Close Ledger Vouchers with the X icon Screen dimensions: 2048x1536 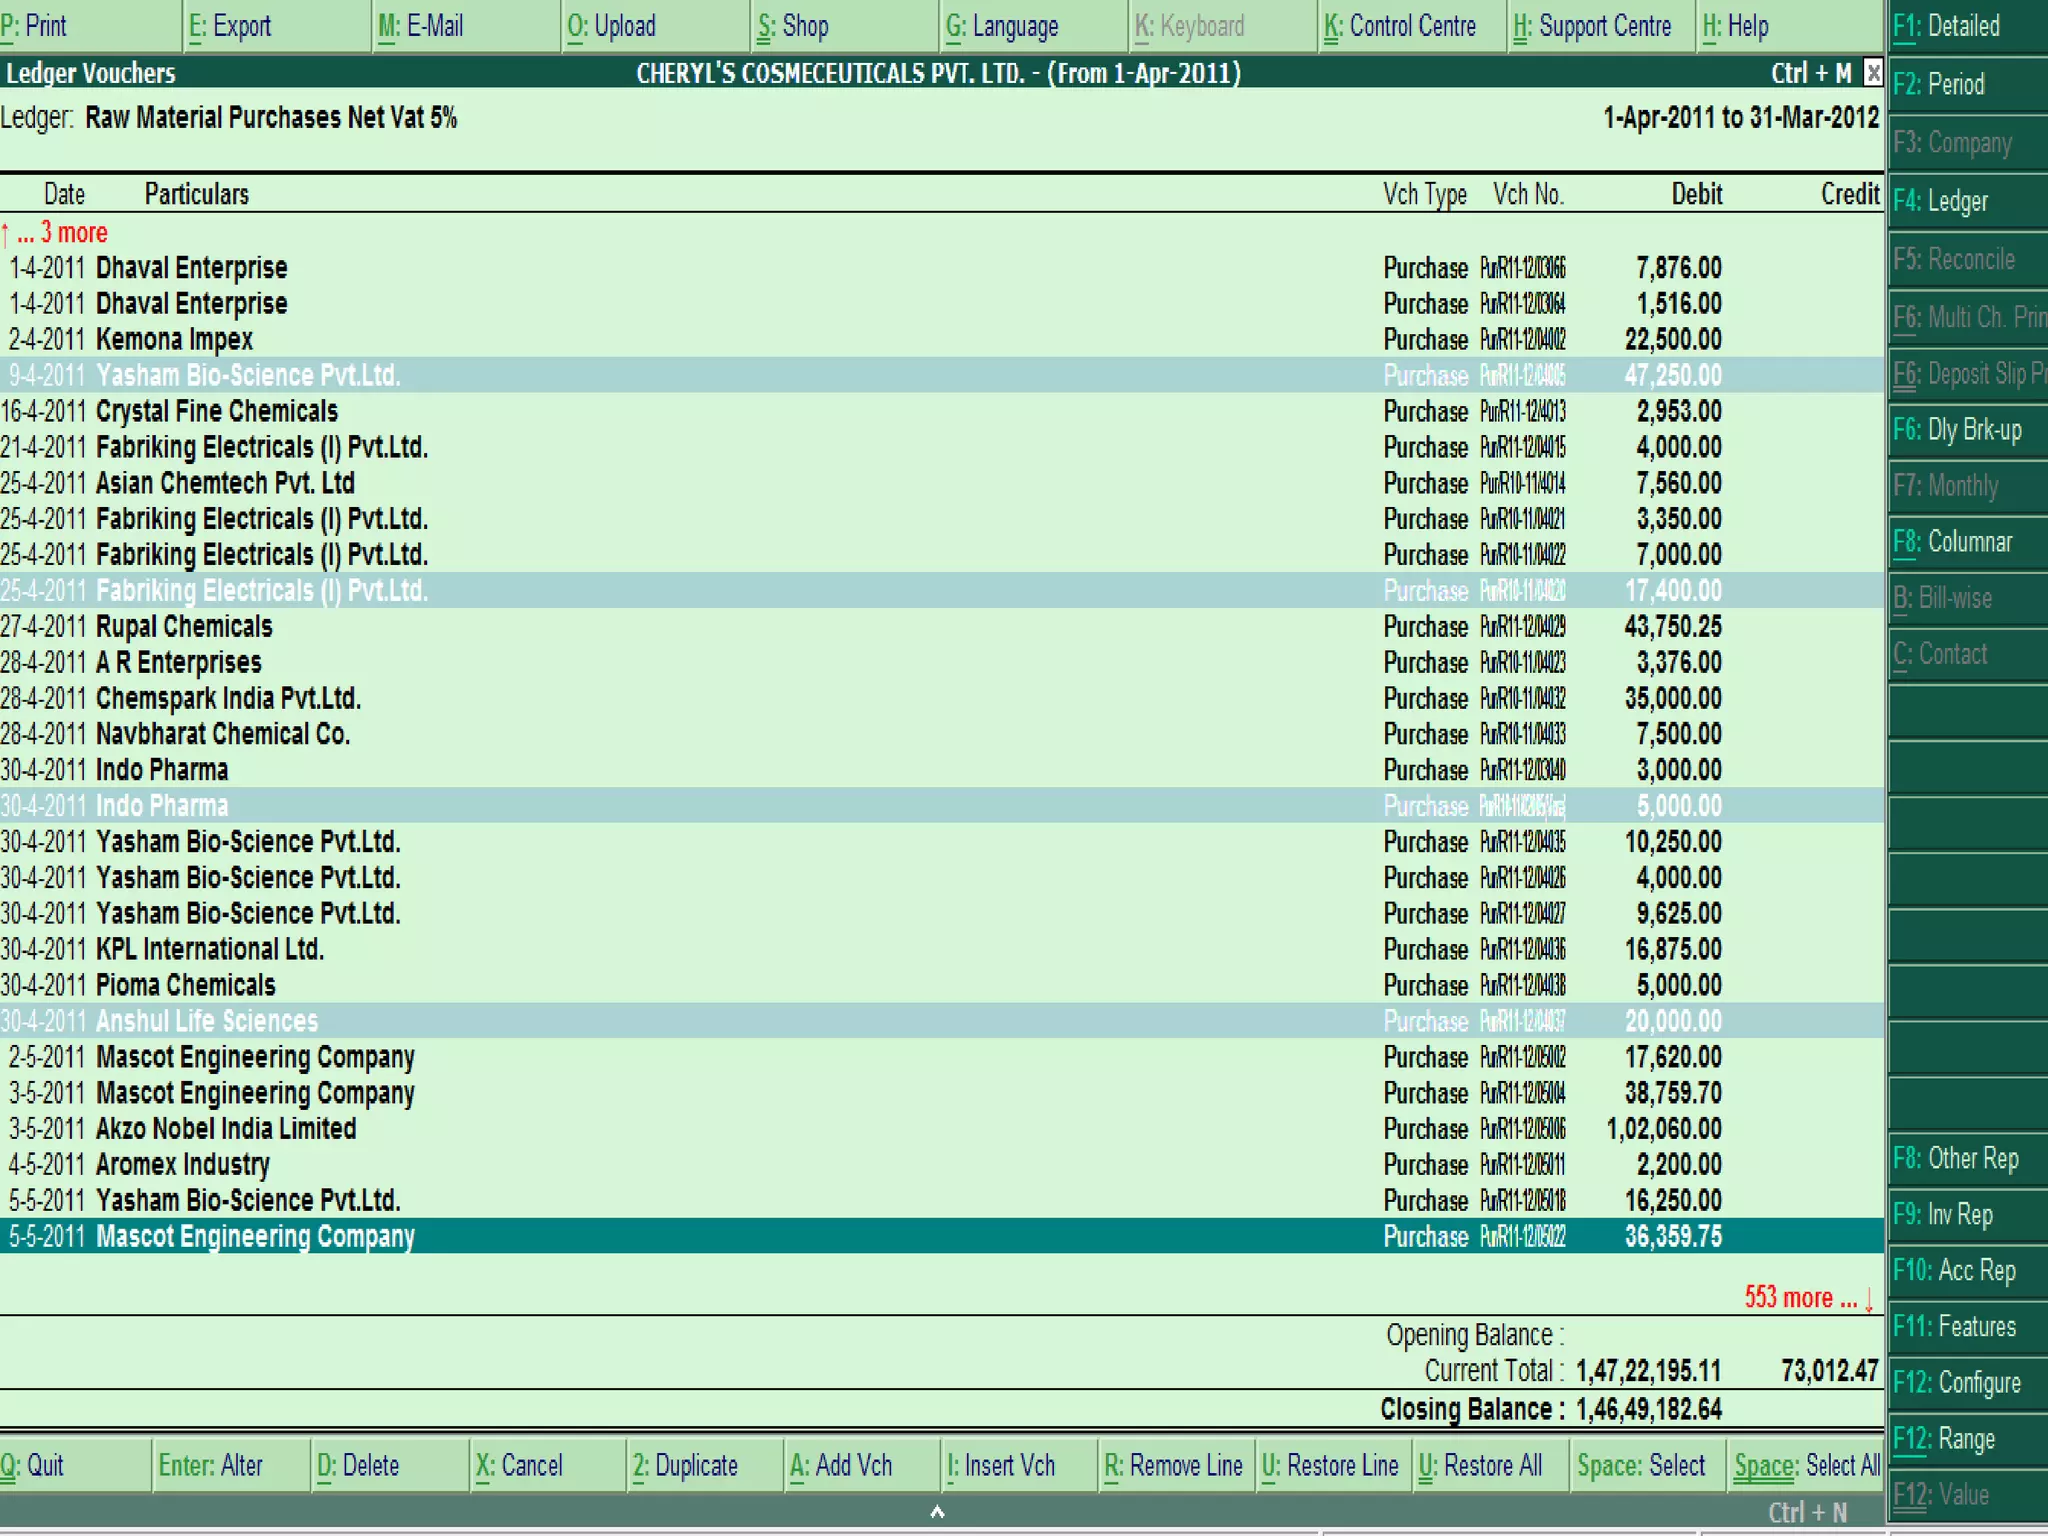[x=1873, y=73]
